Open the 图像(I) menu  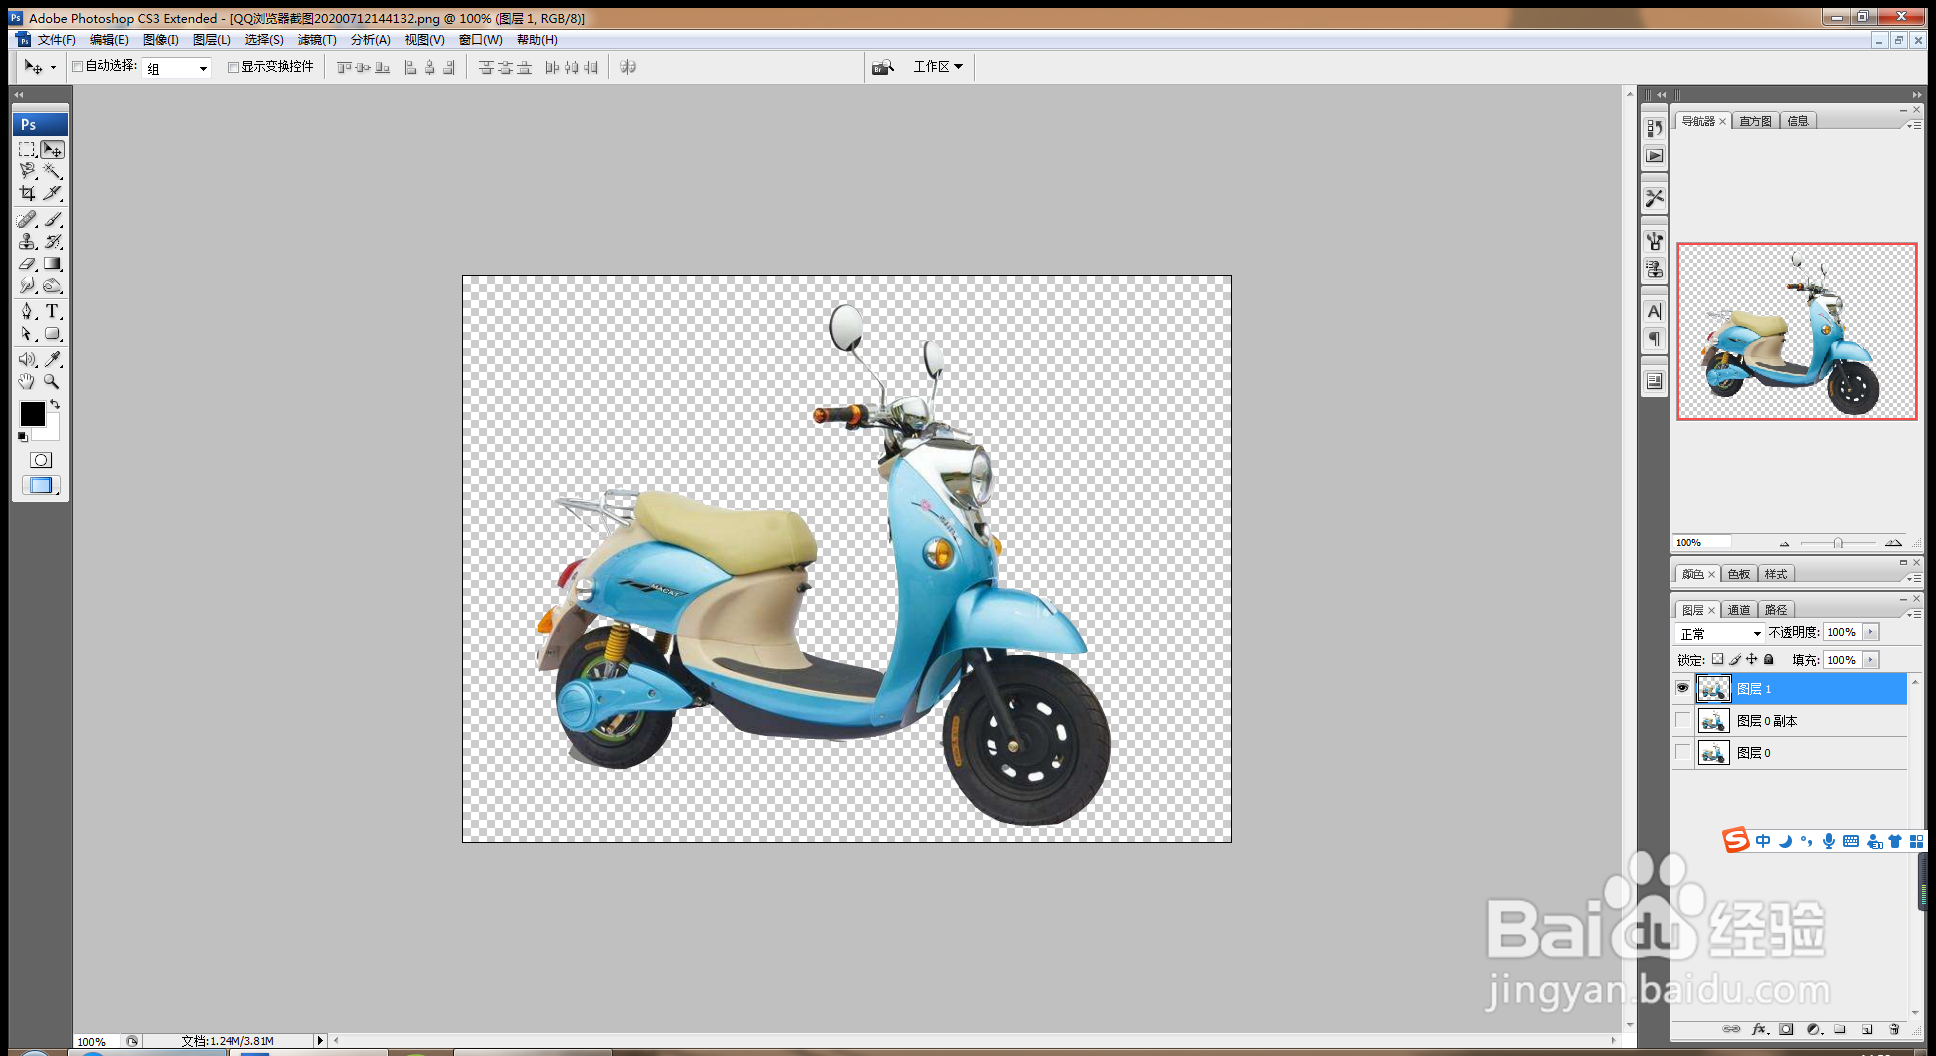[x=160, y=40]
